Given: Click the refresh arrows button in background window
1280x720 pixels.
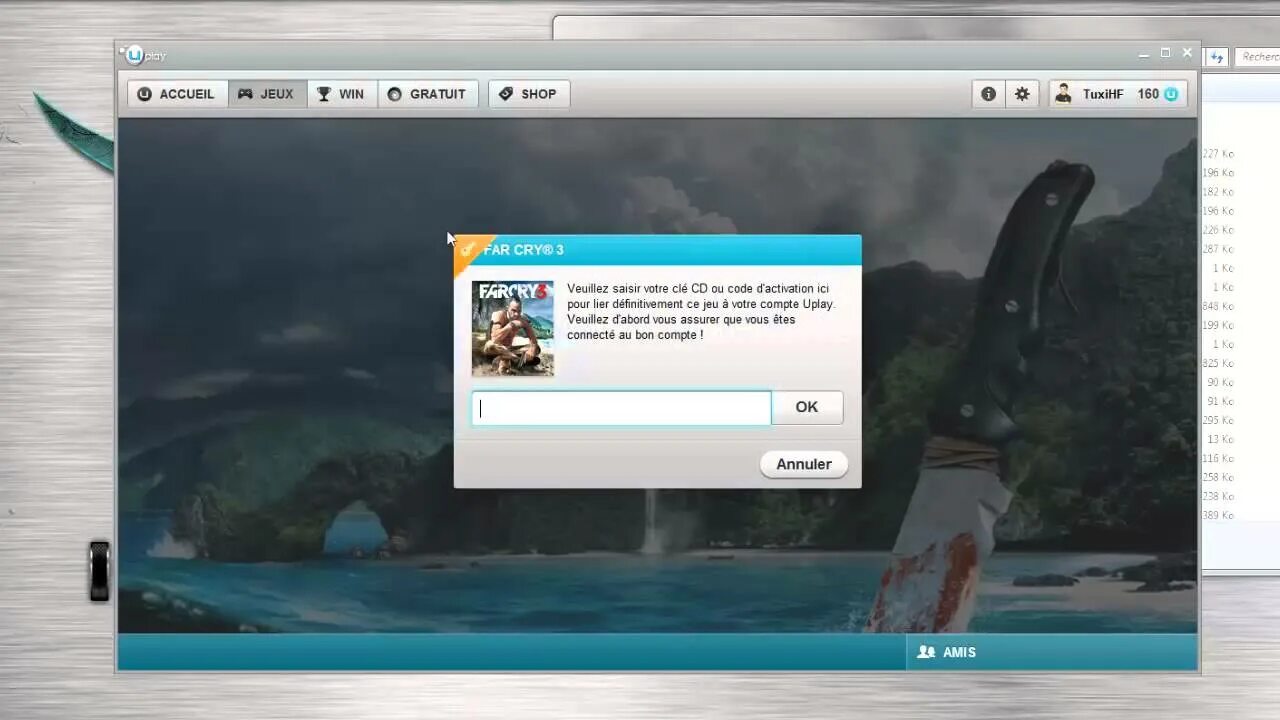Looking at the screenshot, I should [1217, 57].
